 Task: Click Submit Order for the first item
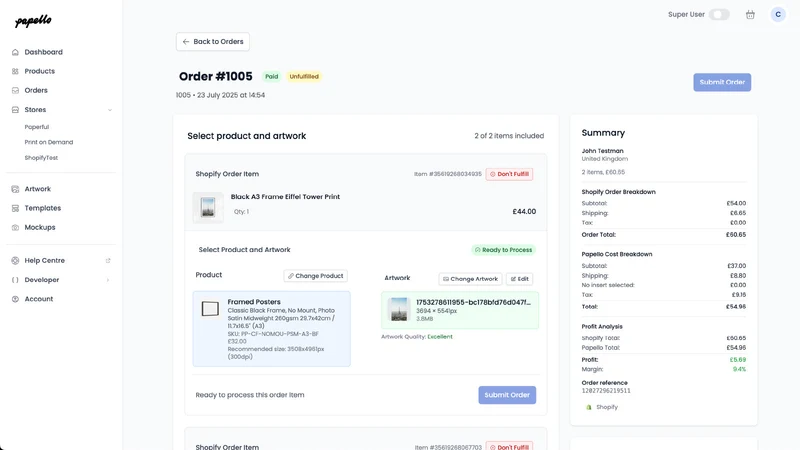tap(507, 395)
